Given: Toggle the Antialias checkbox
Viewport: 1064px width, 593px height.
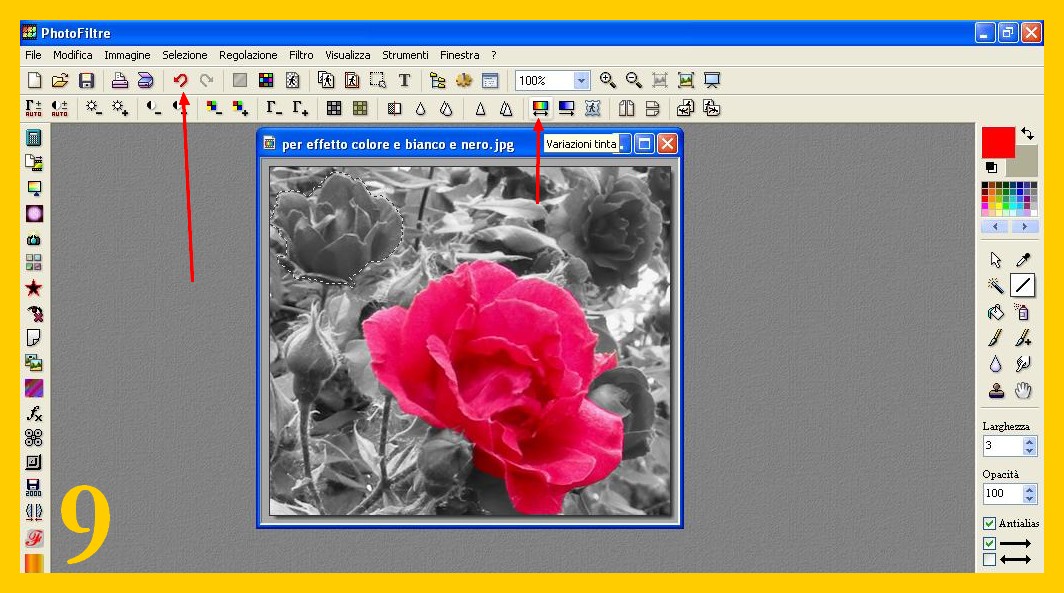Looking at the screenshot, I should coord(989,523).
